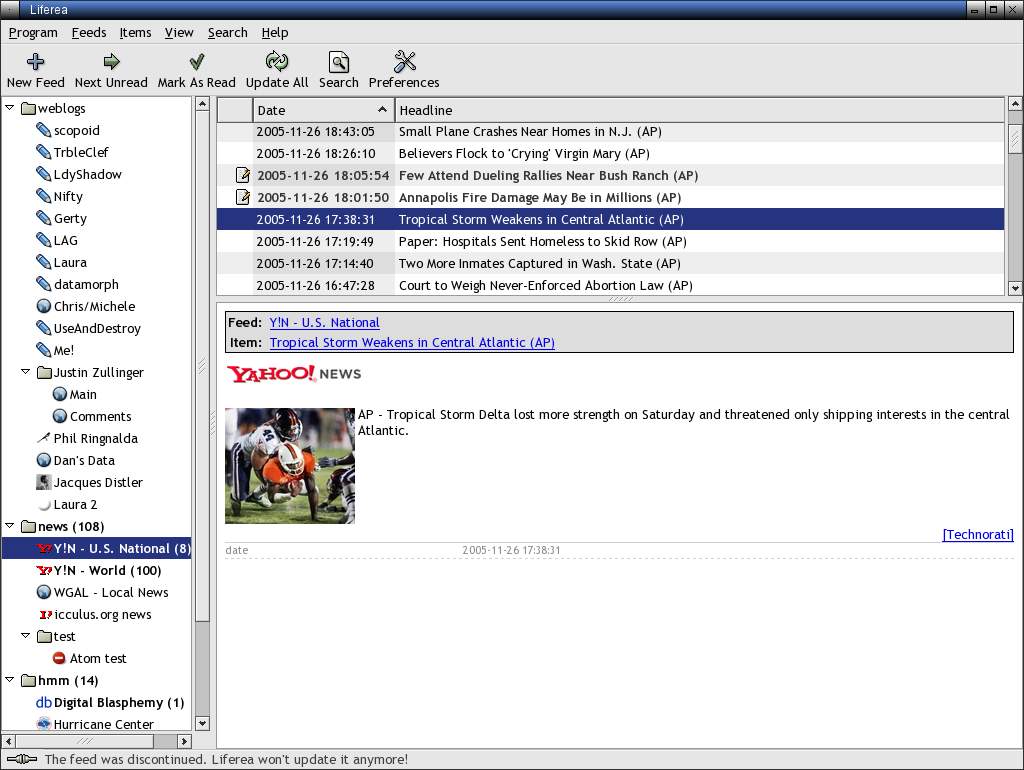Open the Items menu
This screenshot has width=1024, height=770.
click(x=135, y=33)
